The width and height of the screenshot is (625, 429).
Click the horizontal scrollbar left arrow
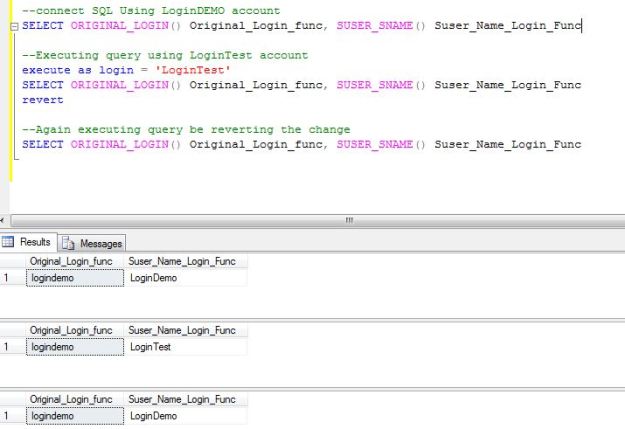click(x=3, y=220)
